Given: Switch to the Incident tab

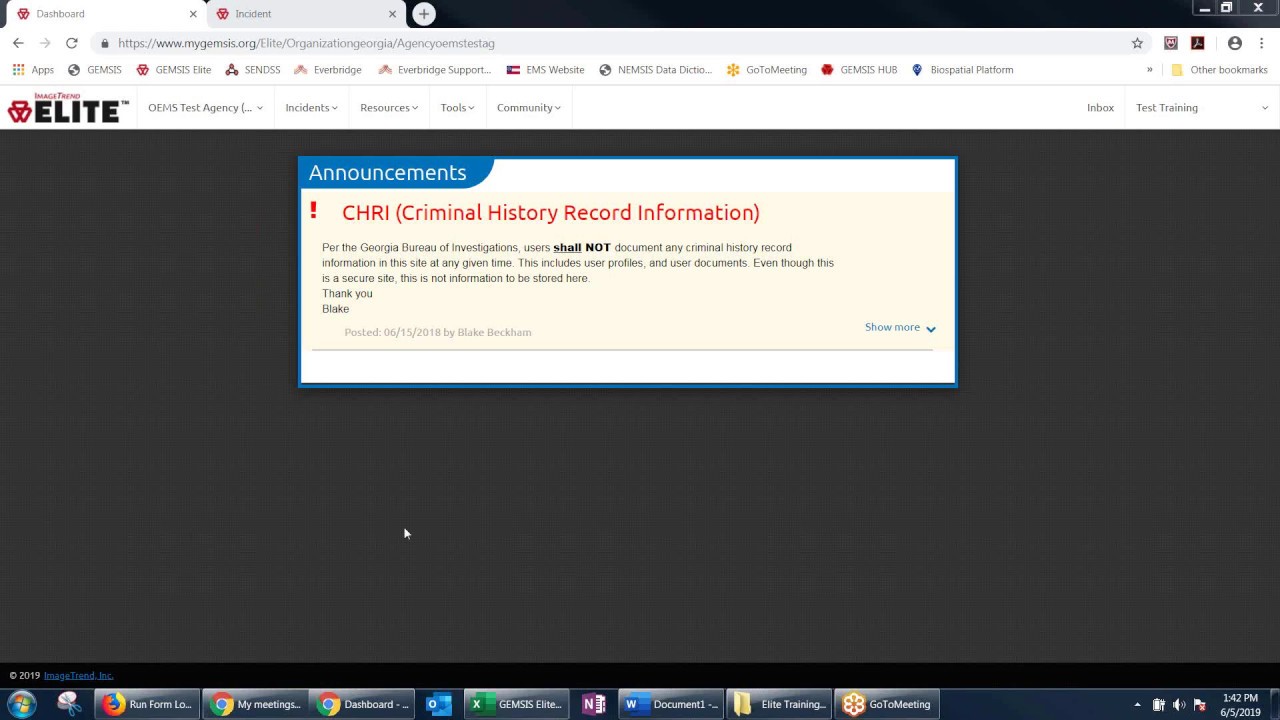Looking at the screenshot, I should point(305,14).
